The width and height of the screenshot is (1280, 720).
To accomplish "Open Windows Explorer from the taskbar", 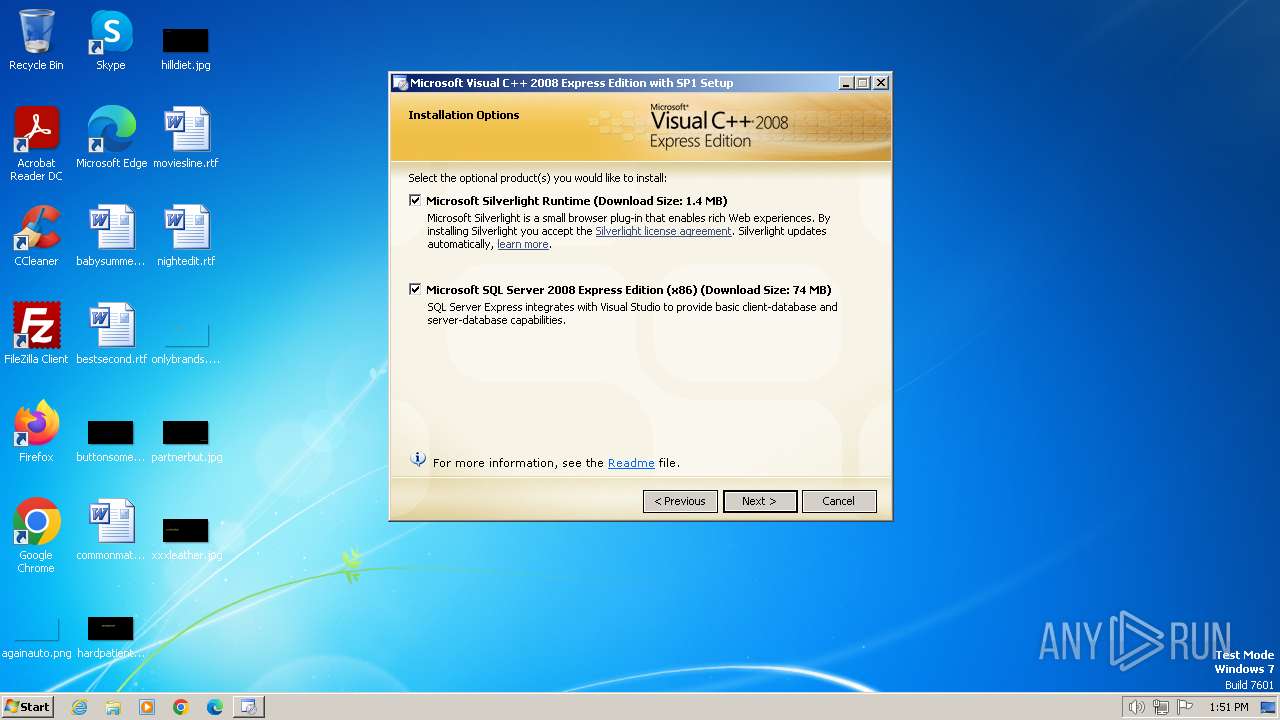I will pos(113,707).
